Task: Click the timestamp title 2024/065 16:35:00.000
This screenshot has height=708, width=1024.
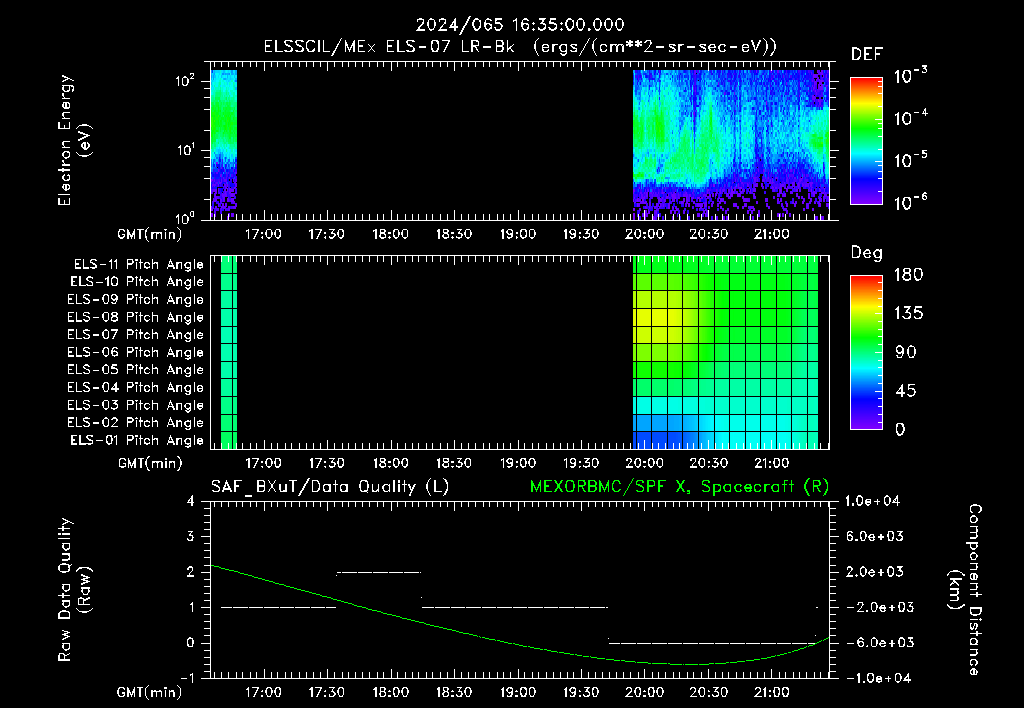Action: (520, 25)
